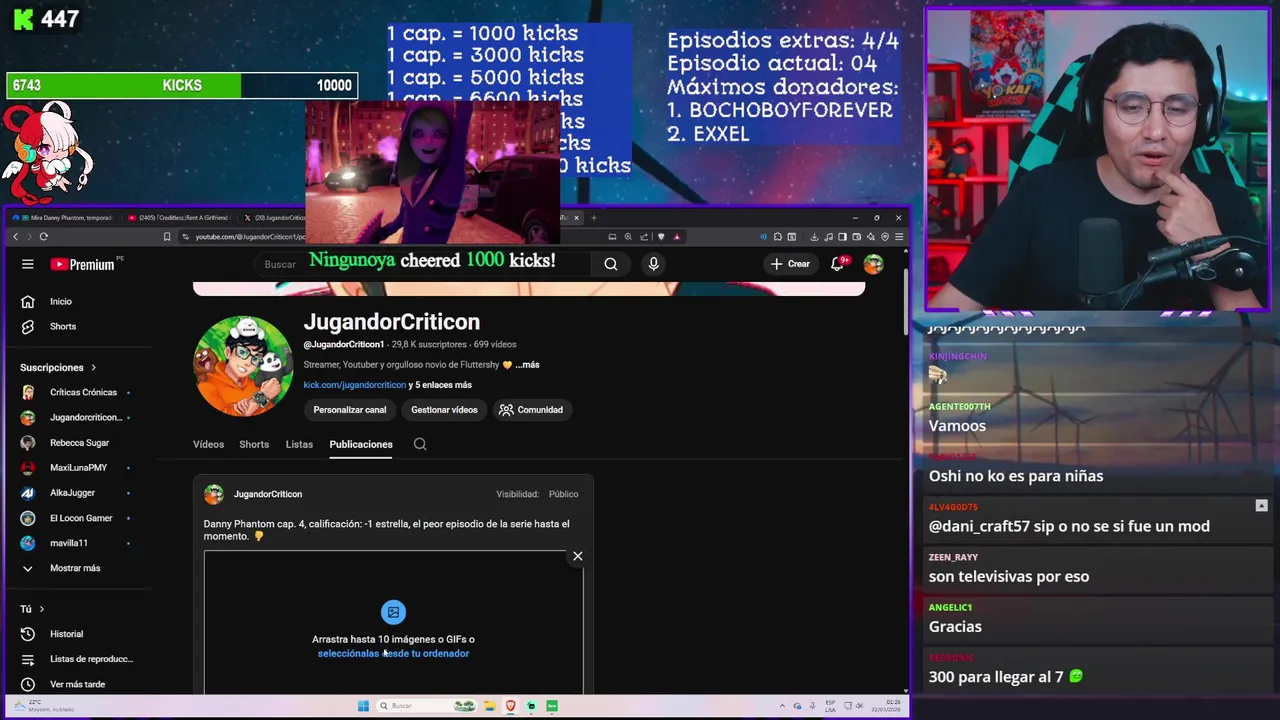Open the channel Shorts tab

pyautogui.click(x=254, y=444)
